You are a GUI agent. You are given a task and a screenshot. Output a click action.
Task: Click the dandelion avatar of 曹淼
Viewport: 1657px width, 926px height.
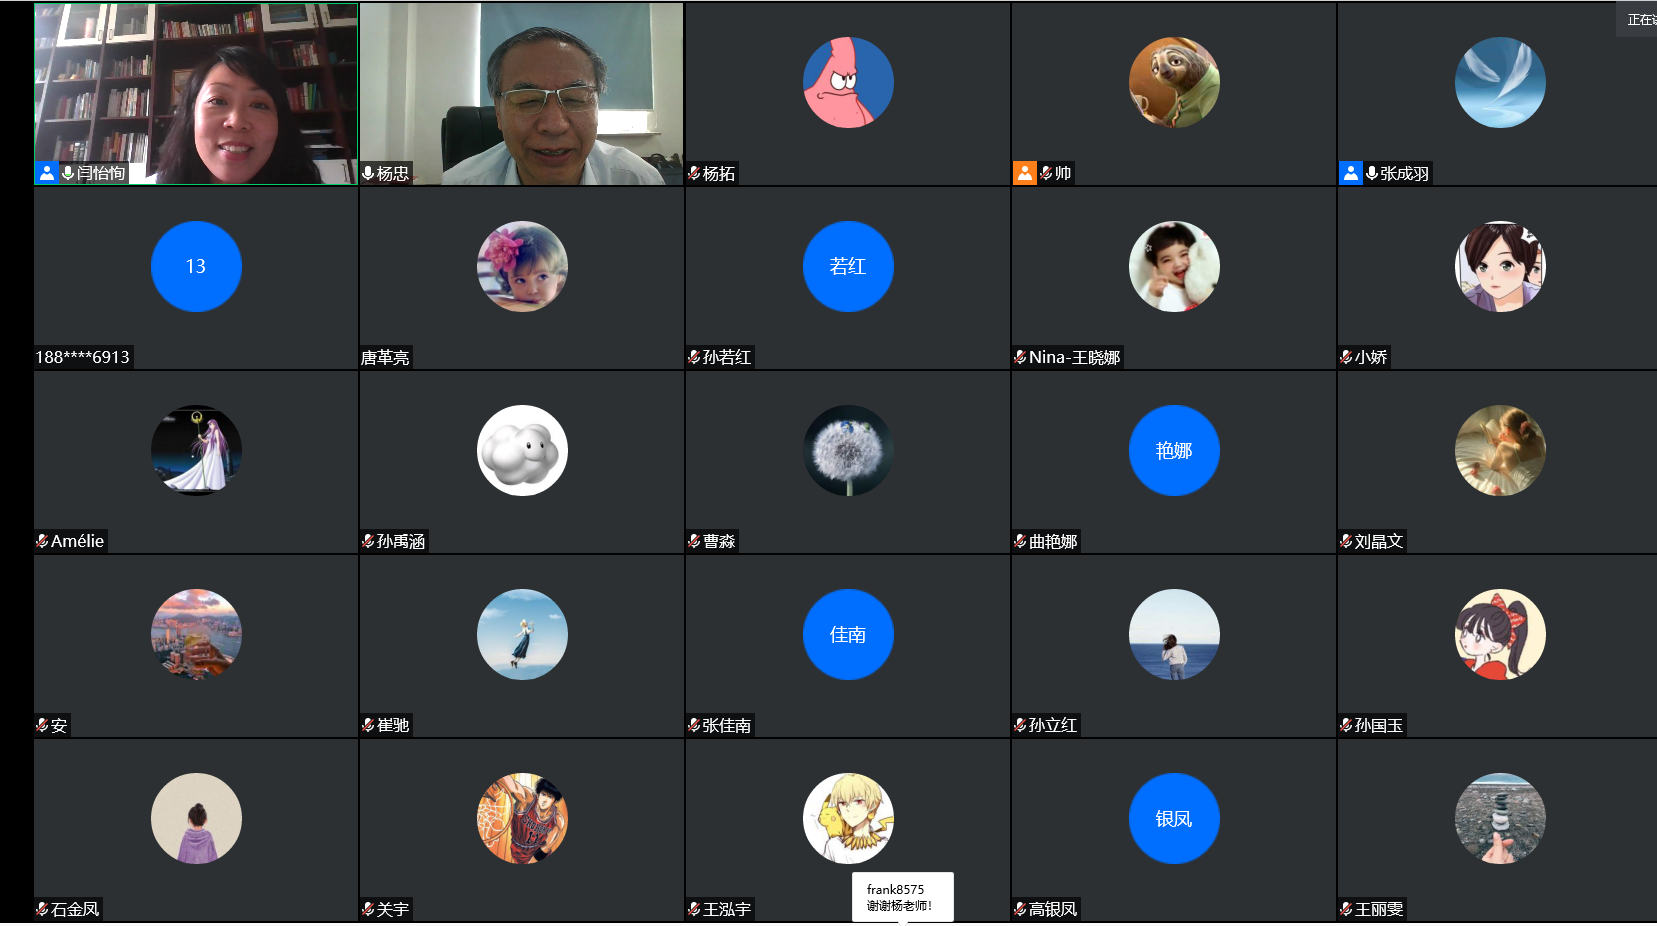[x=848, y=450]
